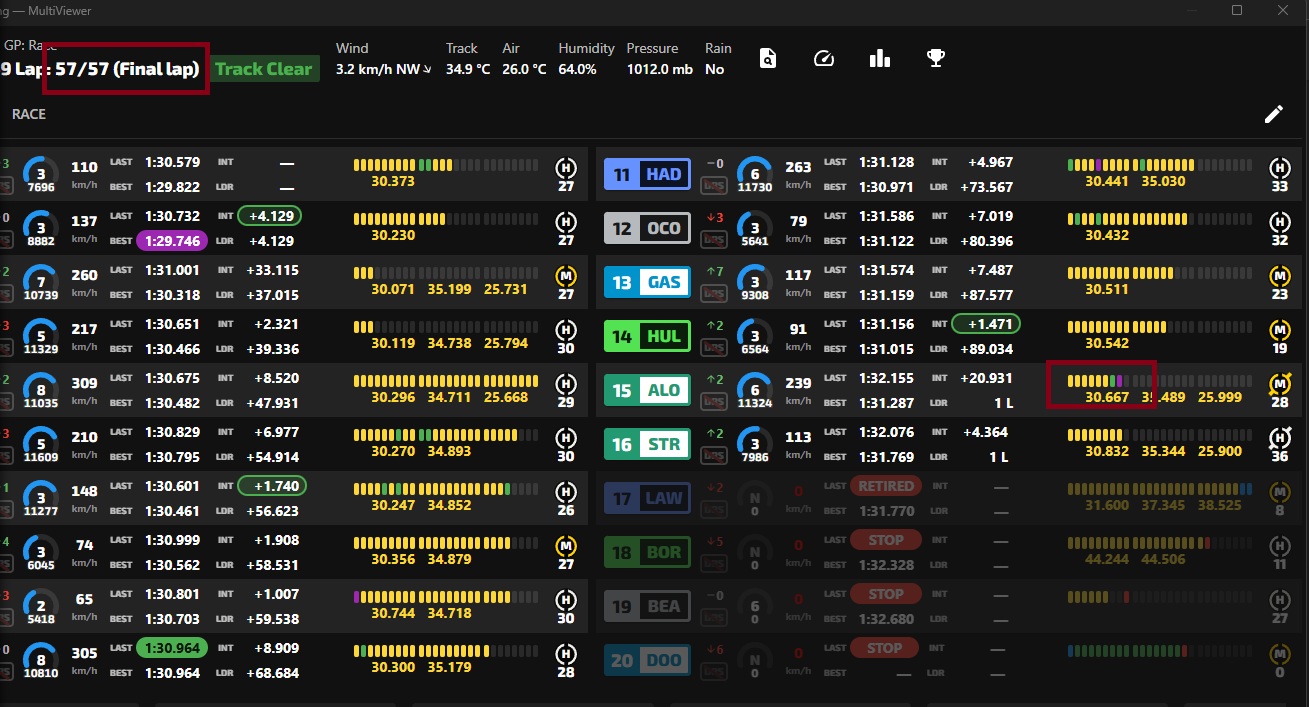Select the 16 STR driver tag

(x=647, y=444)
